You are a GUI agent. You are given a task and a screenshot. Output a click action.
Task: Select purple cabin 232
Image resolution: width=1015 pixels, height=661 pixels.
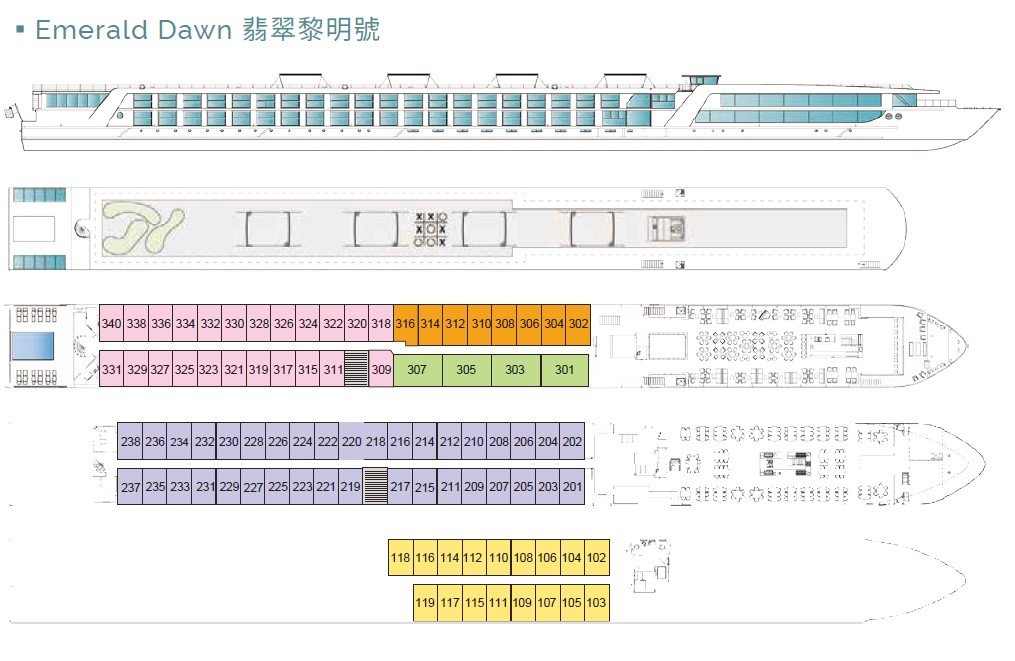[x=204, y=442]
